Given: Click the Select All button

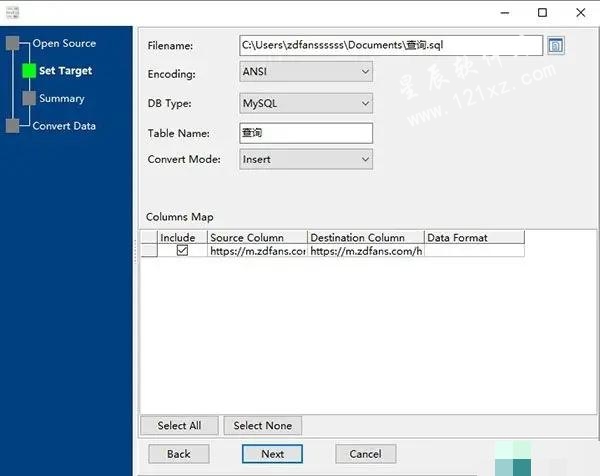Looking at the screenshot, I should tap(179, 425).
